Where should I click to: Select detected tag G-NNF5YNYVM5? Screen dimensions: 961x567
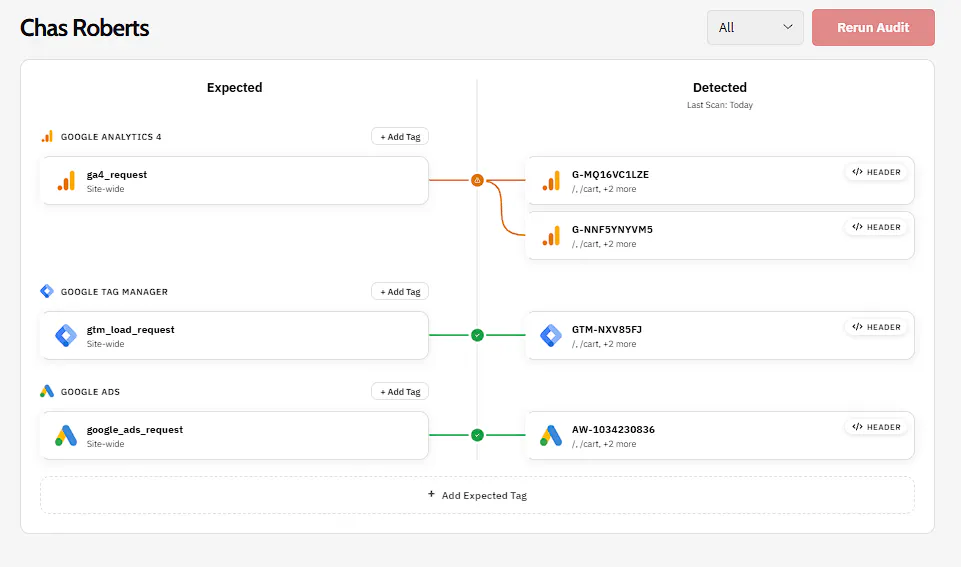(x=720, y=236)
